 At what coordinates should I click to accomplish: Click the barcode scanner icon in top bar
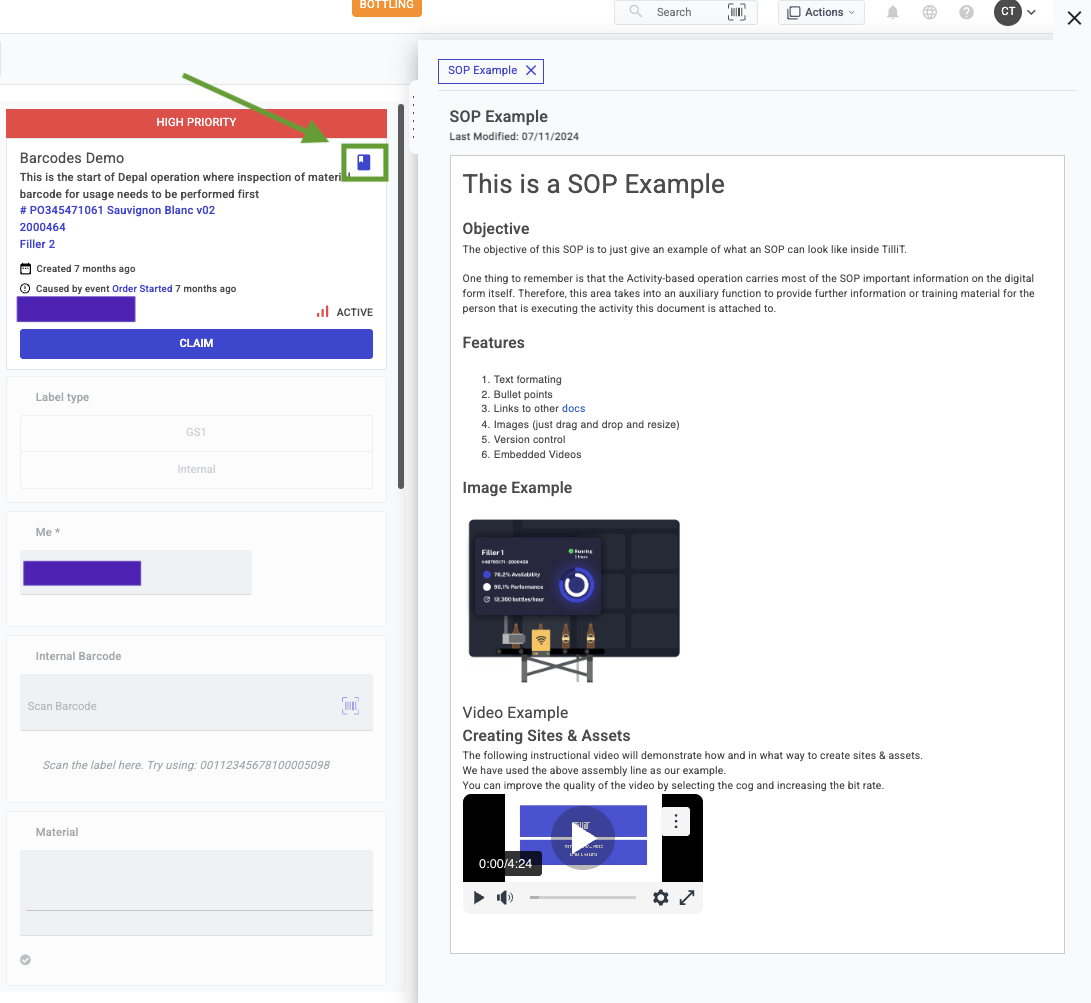tap(737, 12)
